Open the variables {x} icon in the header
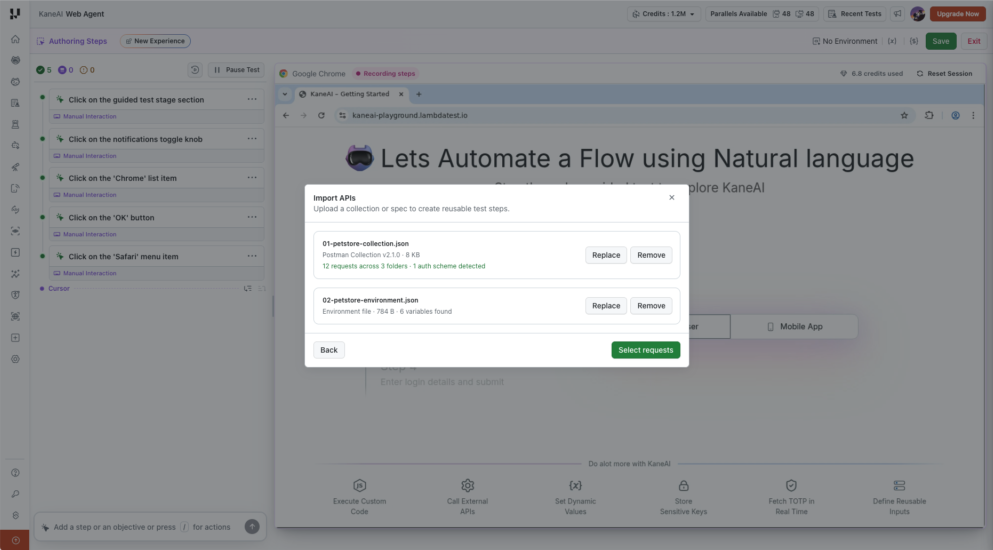This screenshot has width=993, height=550. tap(892, 41)
